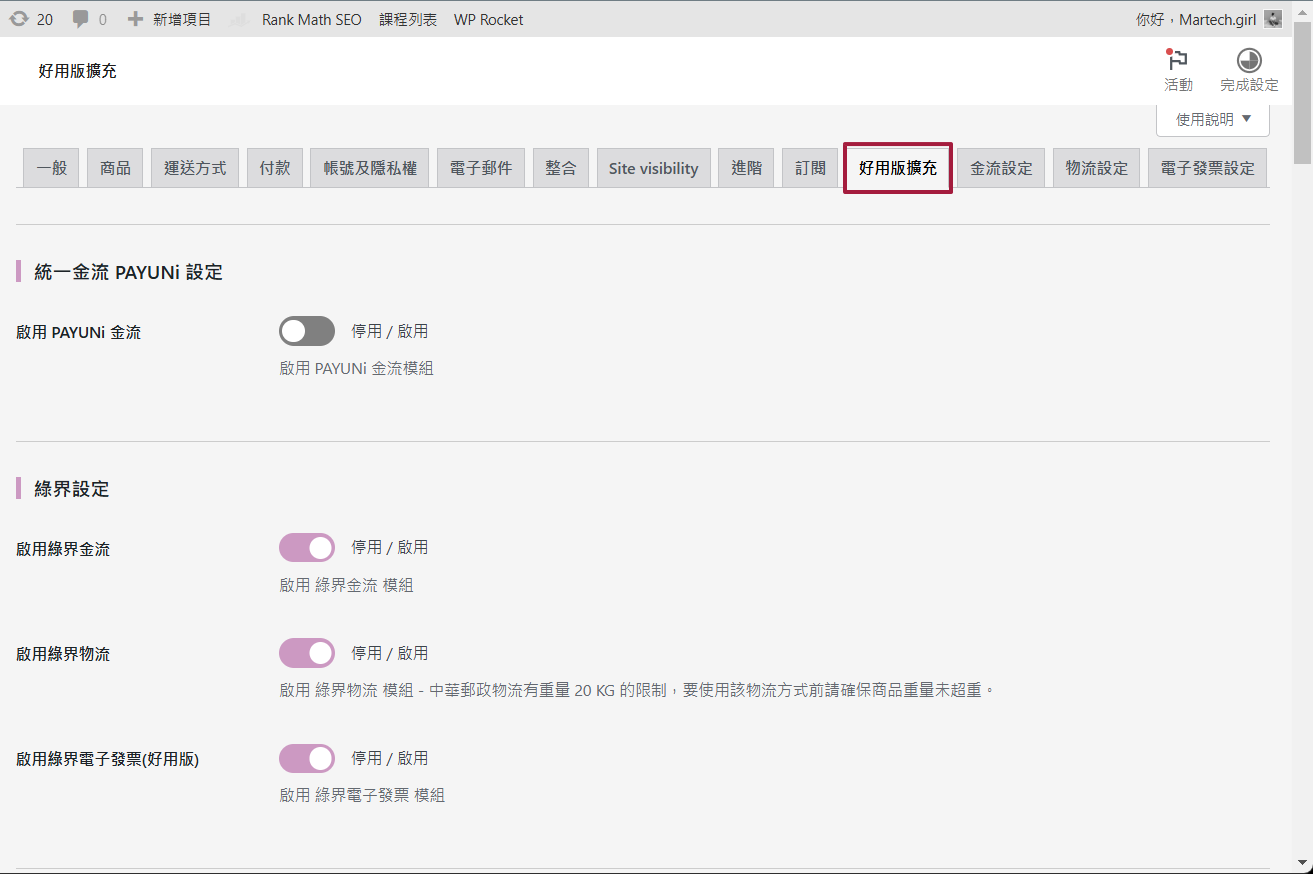Screen dimensions: 1313x874
Task: Select the Site visibility tab
Action: coord(653,168)
